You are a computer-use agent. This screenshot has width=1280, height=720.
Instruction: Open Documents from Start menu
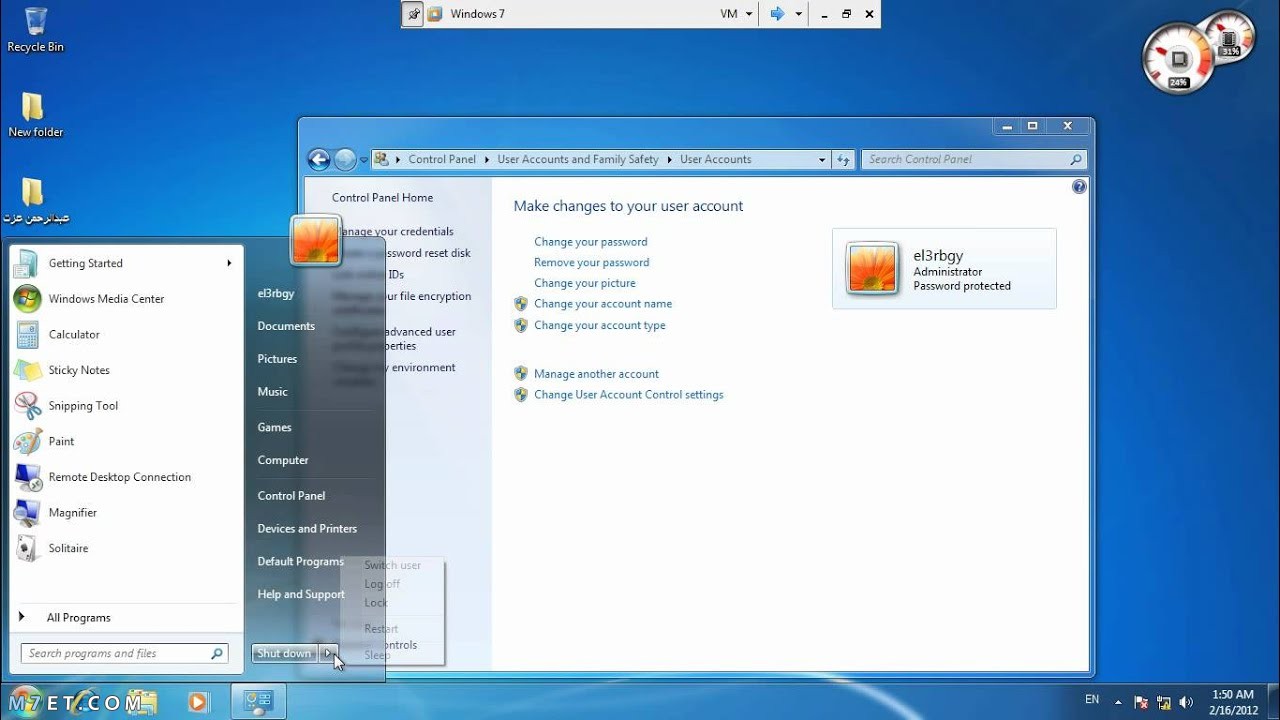286,326
